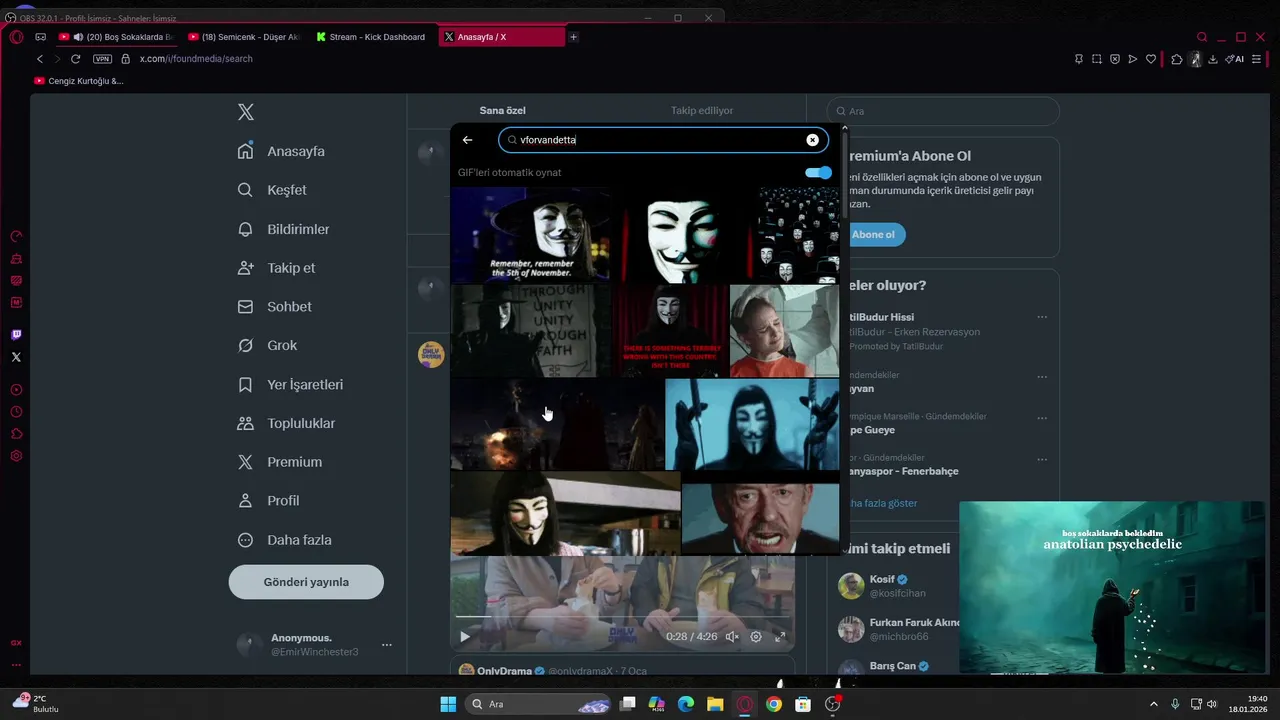The width and height of the screenshot is (1280, 720).
Task: Switch to Boş Sokaklarda YouTube tab
Action: click(x=118, y=37)
